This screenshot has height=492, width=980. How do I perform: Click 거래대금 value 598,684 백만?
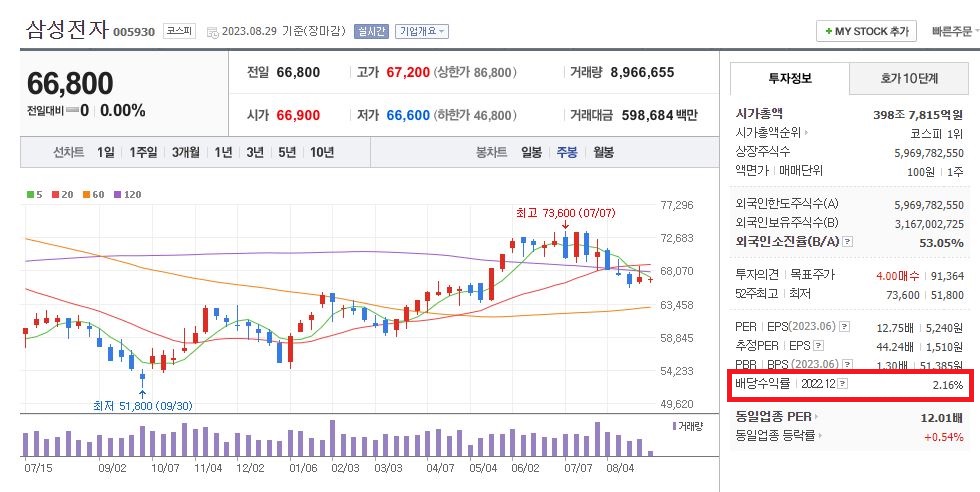click(659, 115)
